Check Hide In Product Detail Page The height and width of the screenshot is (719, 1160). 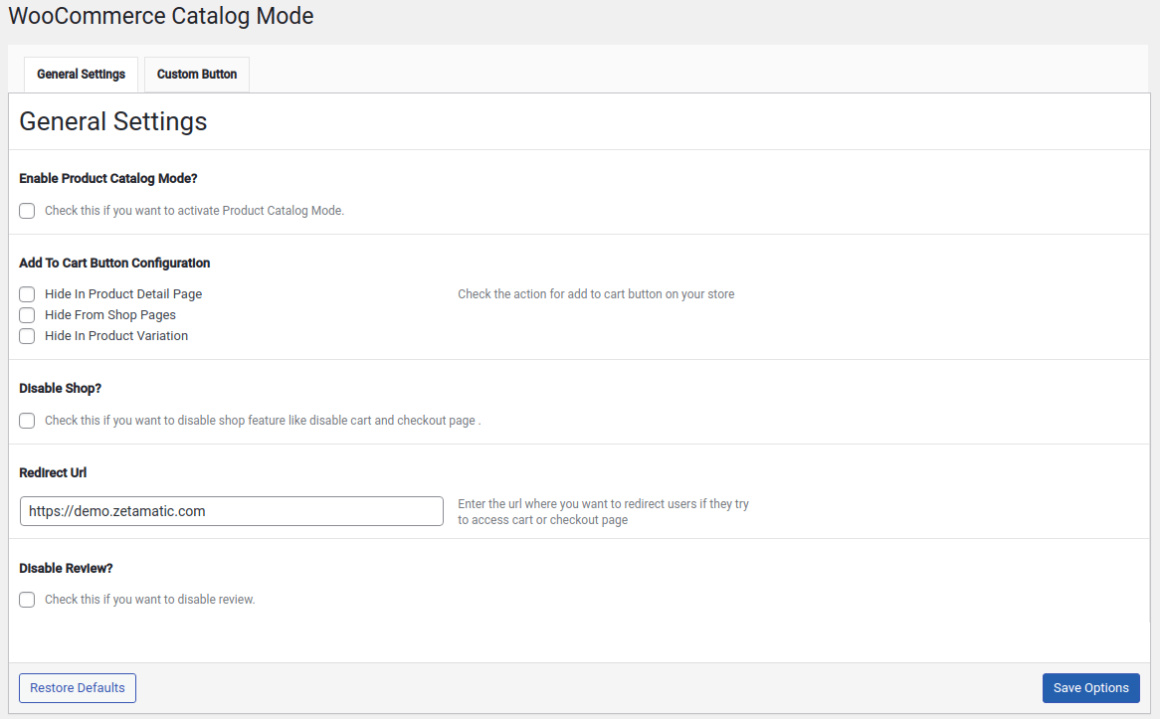26,293
